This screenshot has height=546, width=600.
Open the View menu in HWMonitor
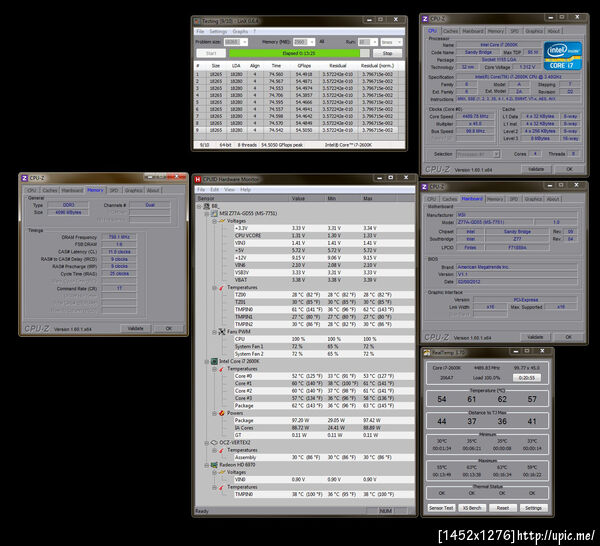[x=229, y=190]
